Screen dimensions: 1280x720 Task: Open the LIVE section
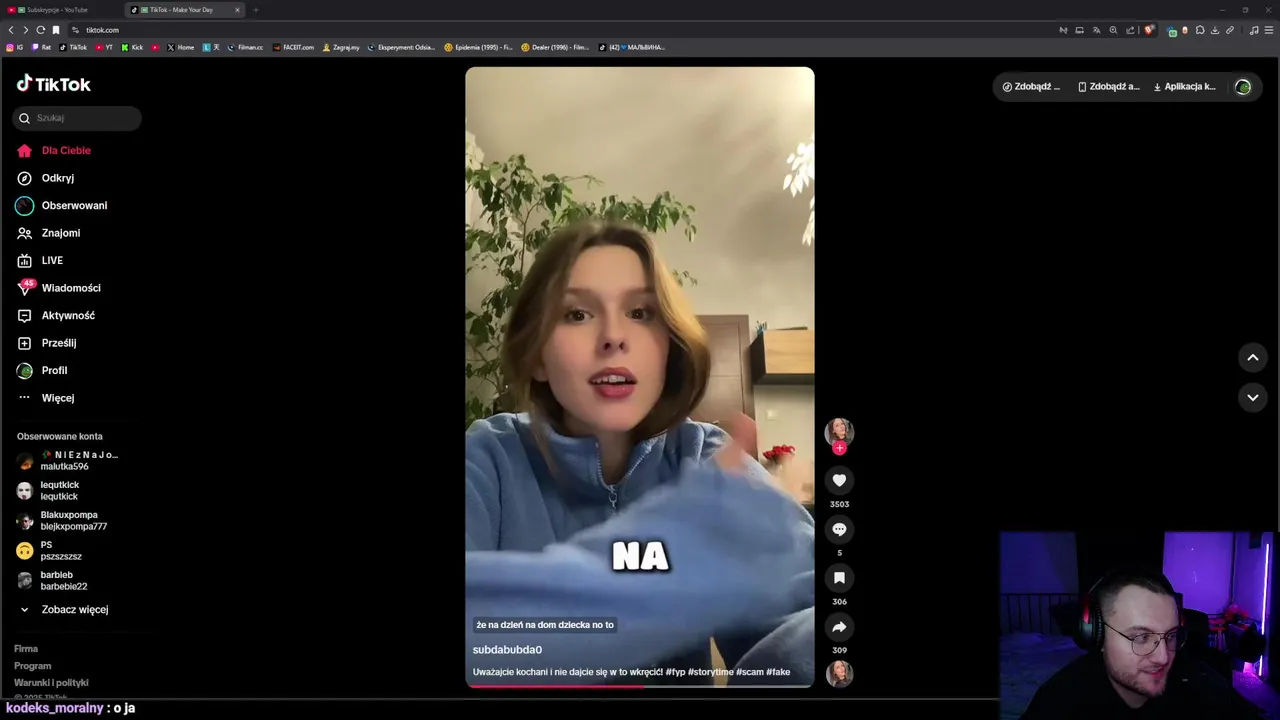pyautogui.click(x=40, y=260)
